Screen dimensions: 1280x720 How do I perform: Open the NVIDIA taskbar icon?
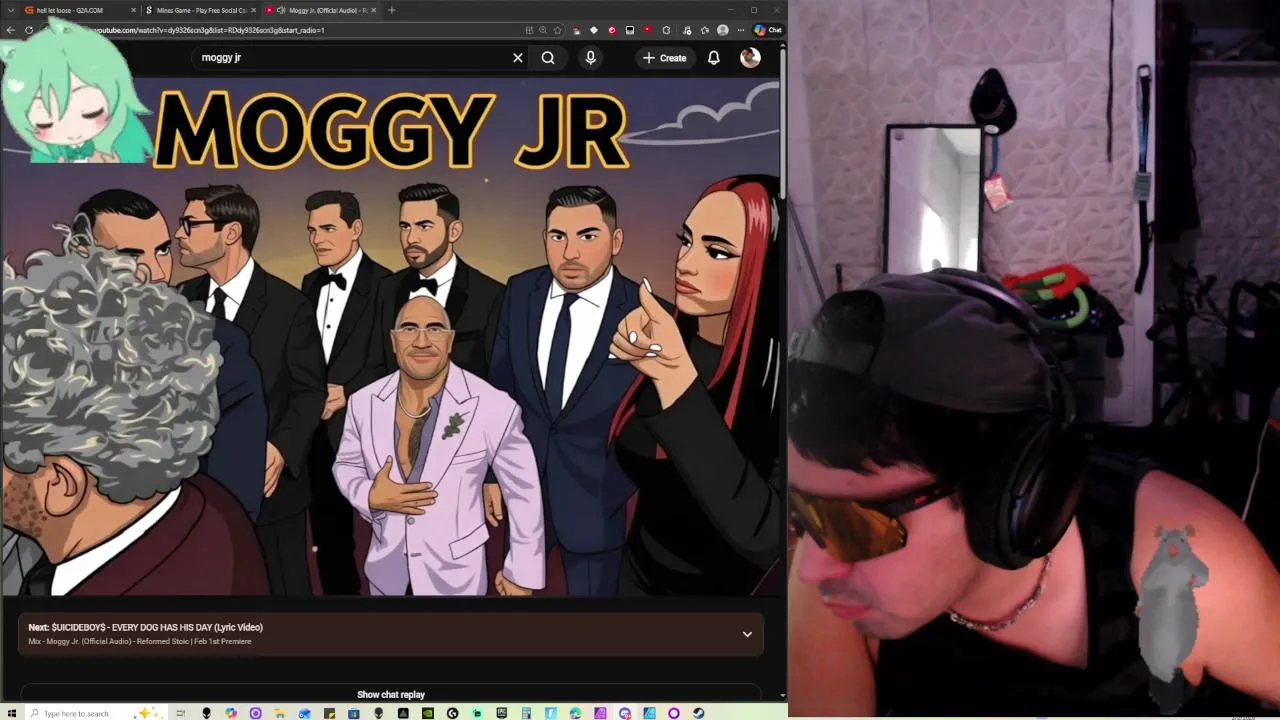(x=428, y=713)
